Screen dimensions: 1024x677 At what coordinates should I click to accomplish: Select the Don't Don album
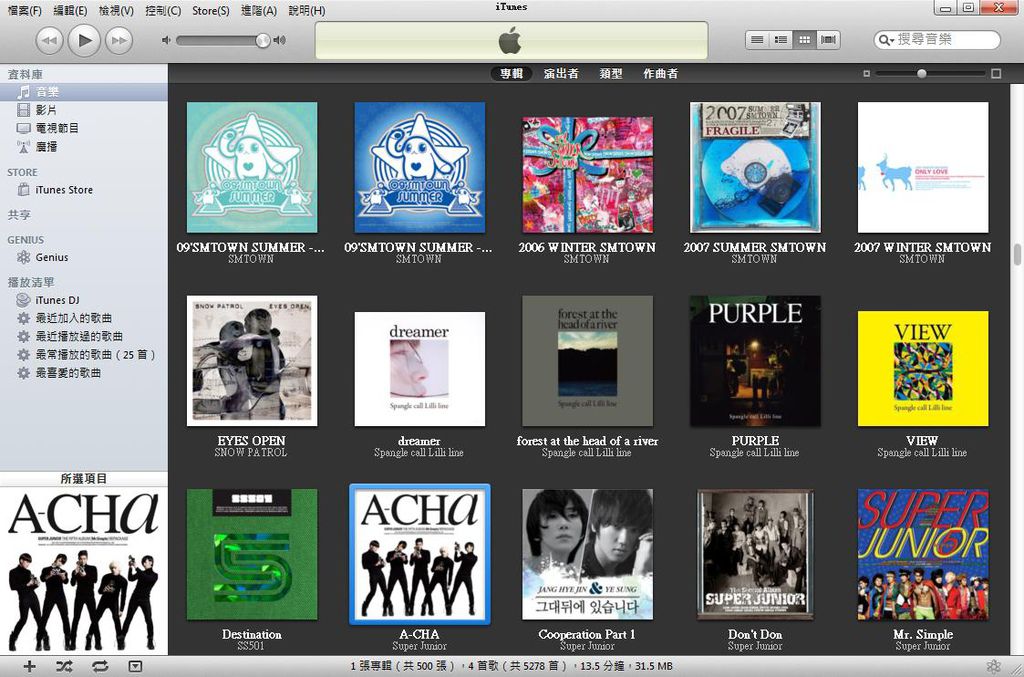tap(755, 554)
